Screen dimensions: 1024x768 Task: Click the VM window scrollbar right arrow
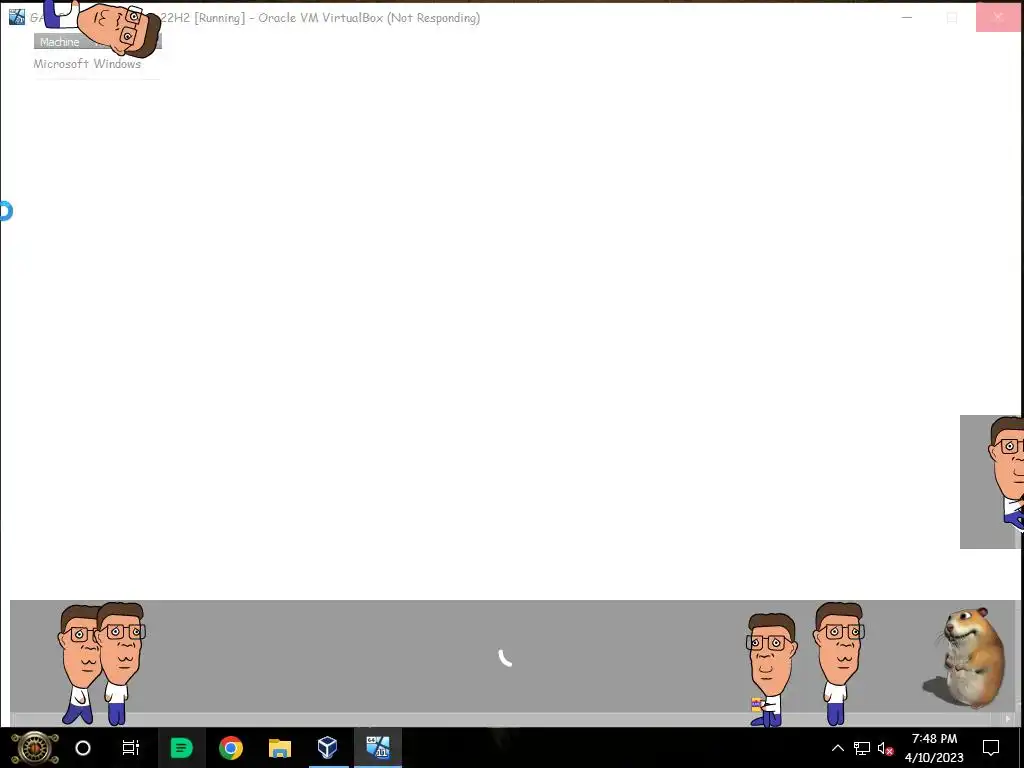[x=1008, y=719]
